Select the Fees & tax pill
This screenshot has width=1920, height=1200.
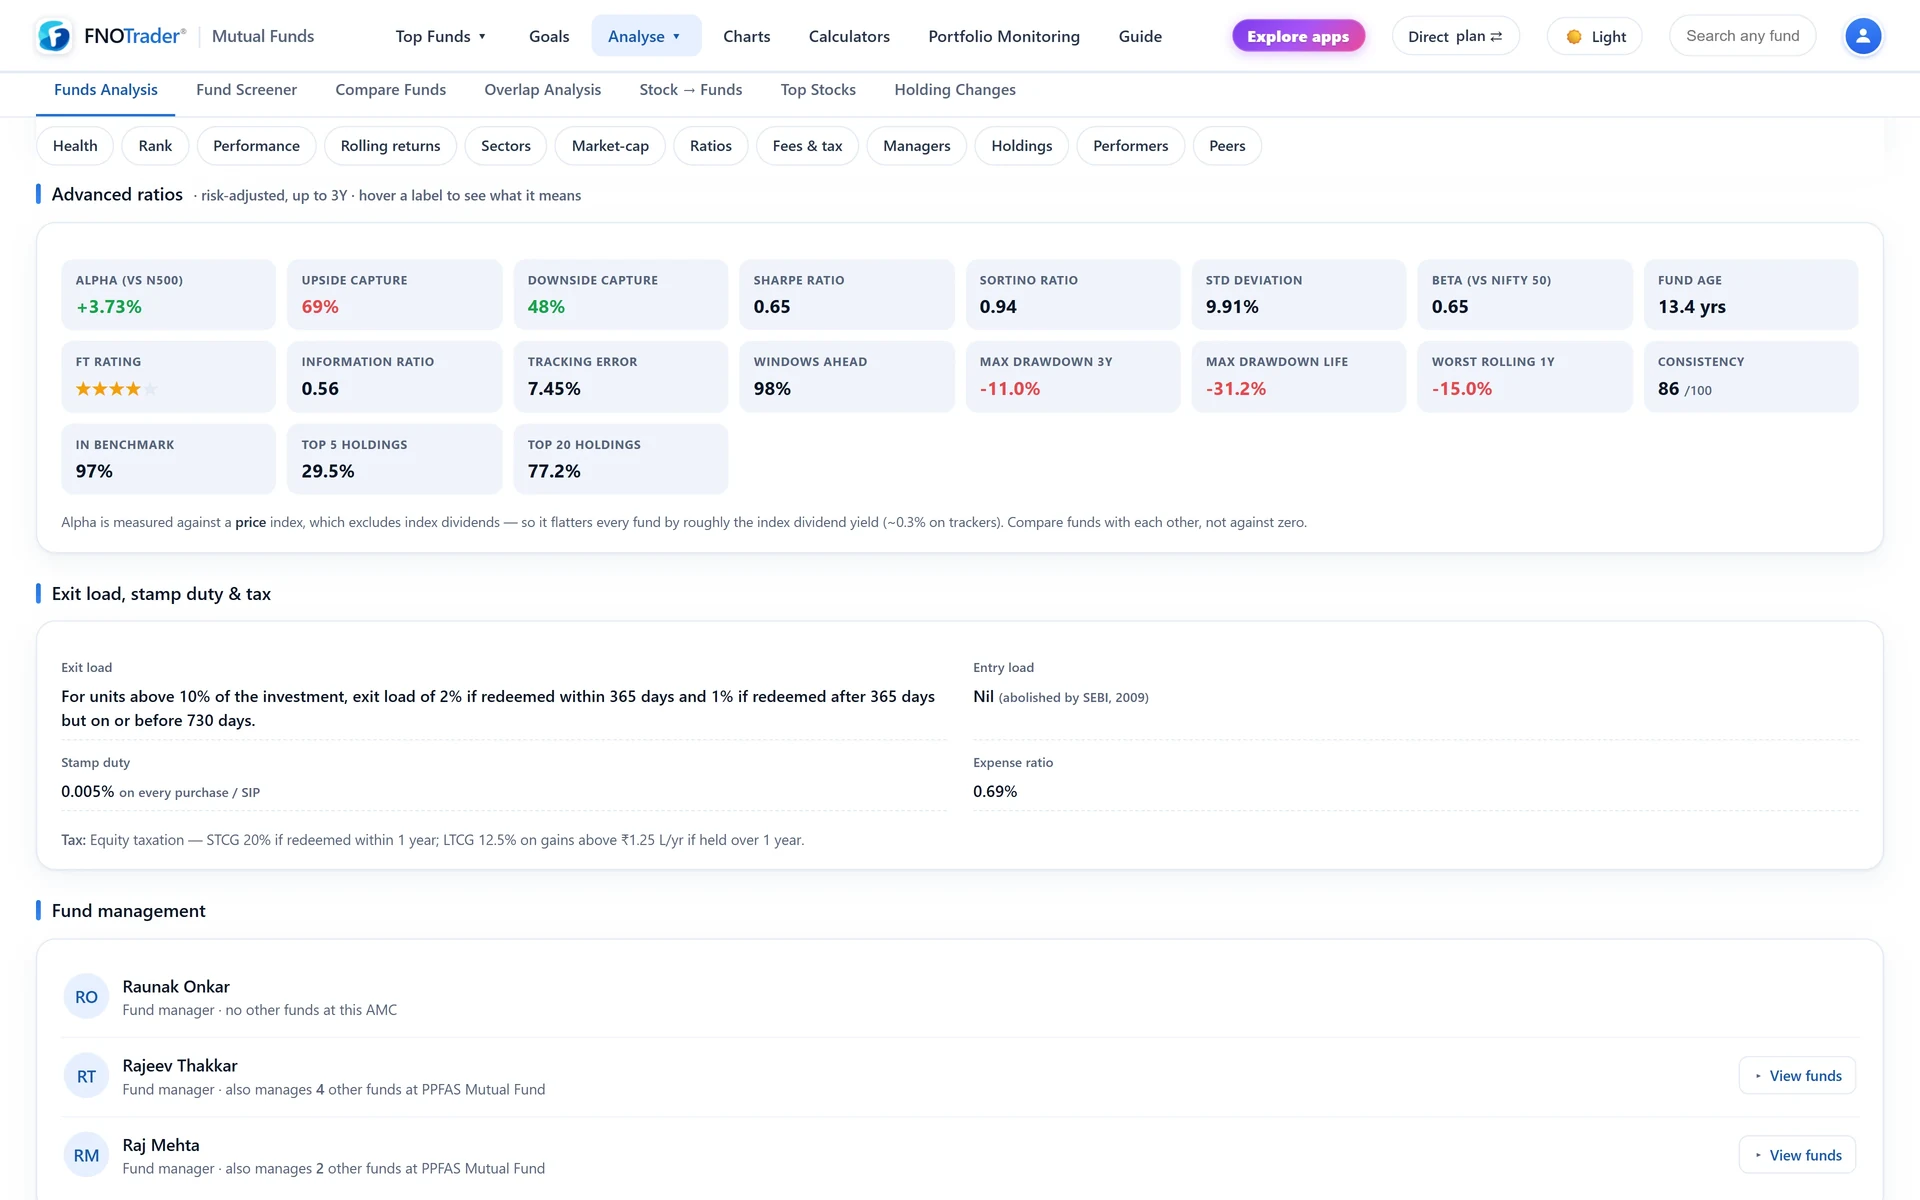tap(807, 146)
